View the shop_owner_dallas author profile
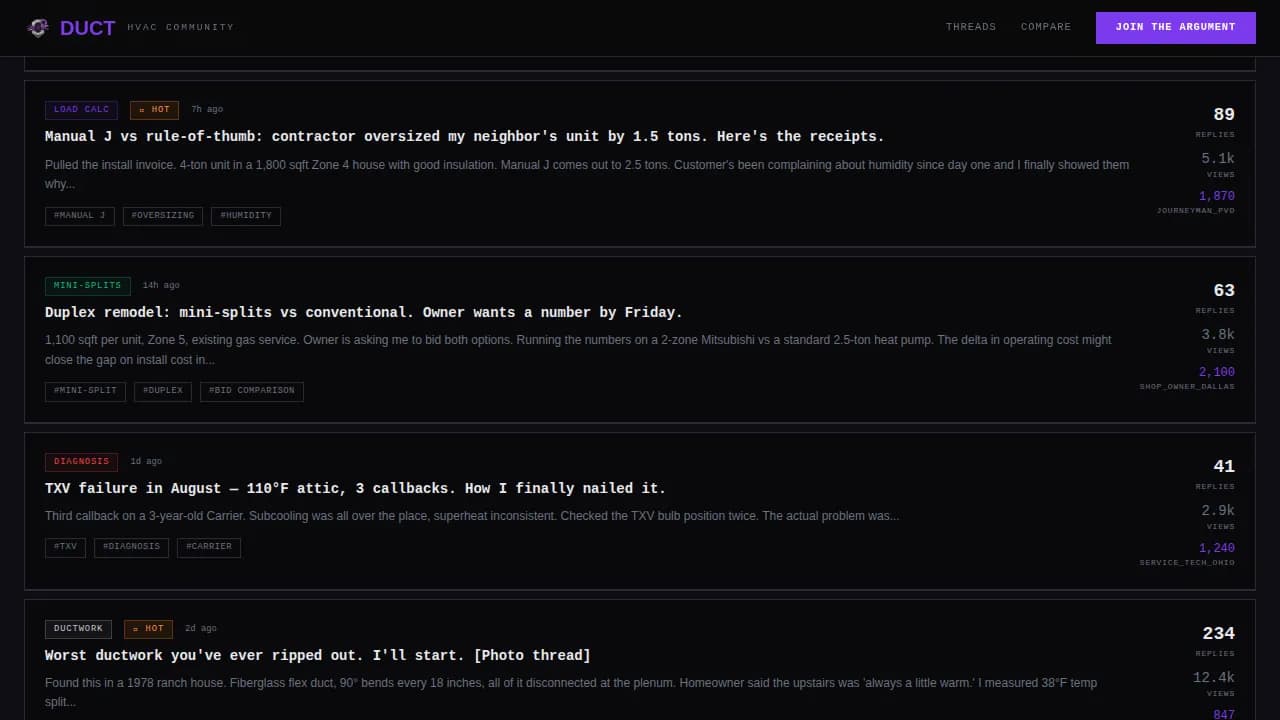Image resolution: width=1280 pixels, height=720 pixels. coord(1187,387)
